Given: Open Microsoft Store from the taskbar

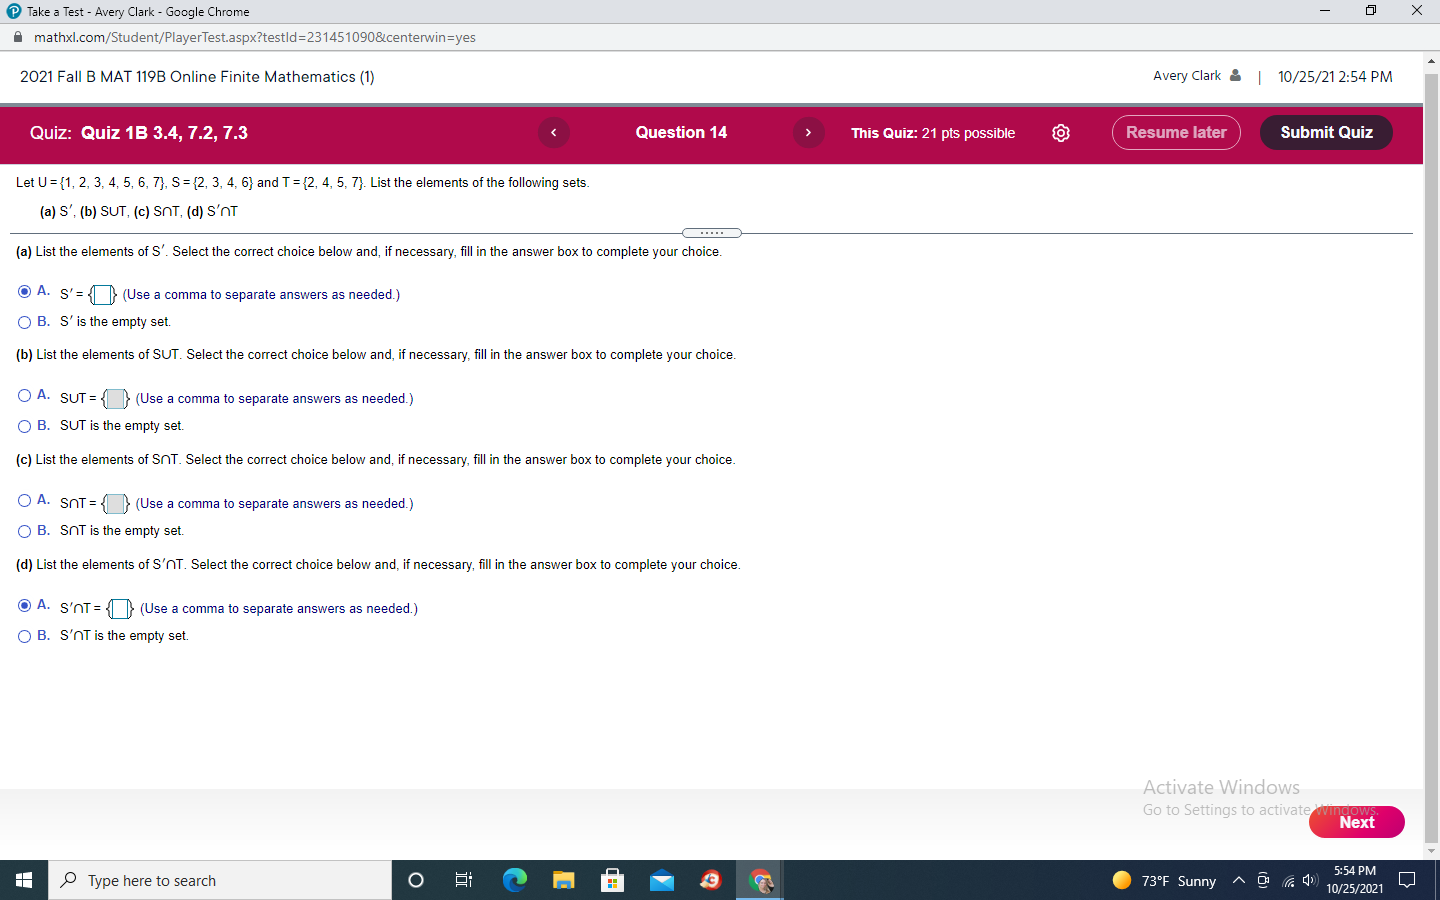Looking at the screenshot, I should (x=612, y=880).
